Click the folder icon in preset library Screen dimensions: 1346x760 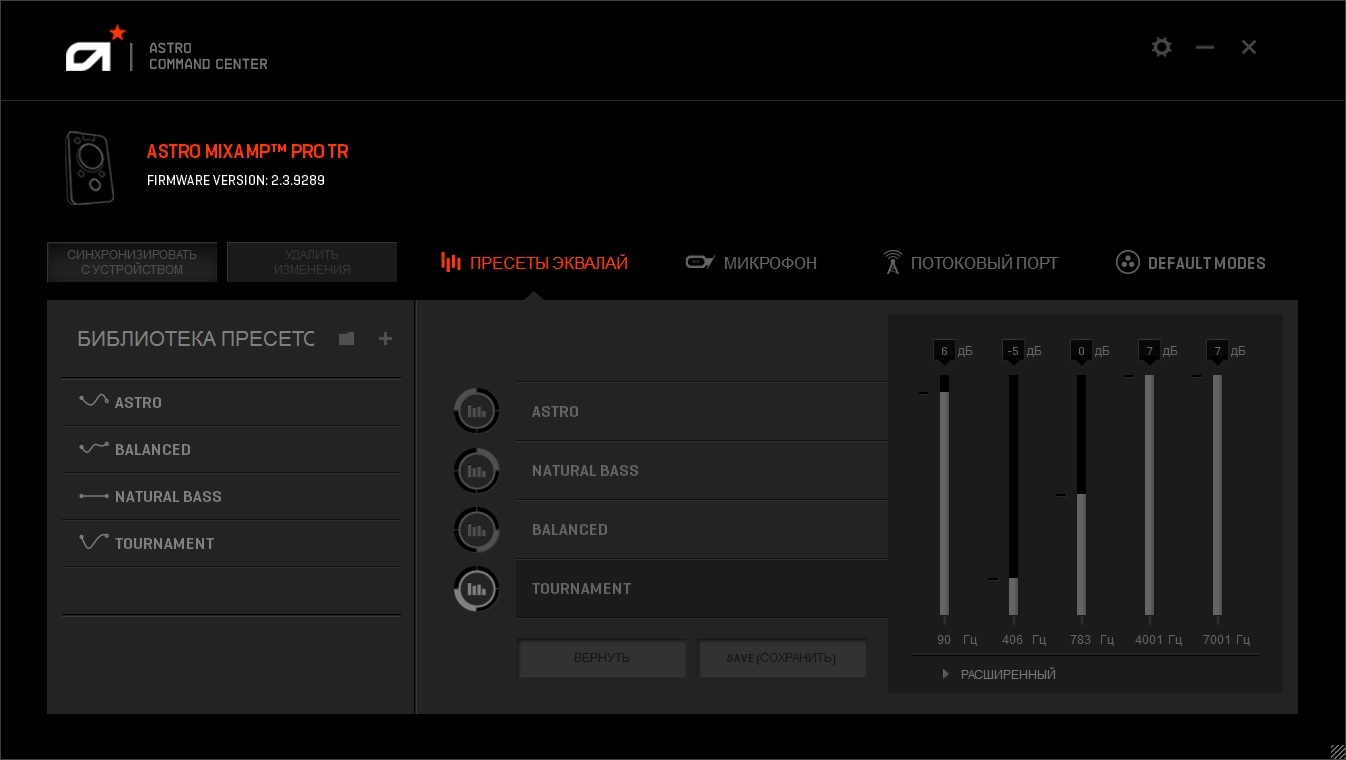(346, 339)
